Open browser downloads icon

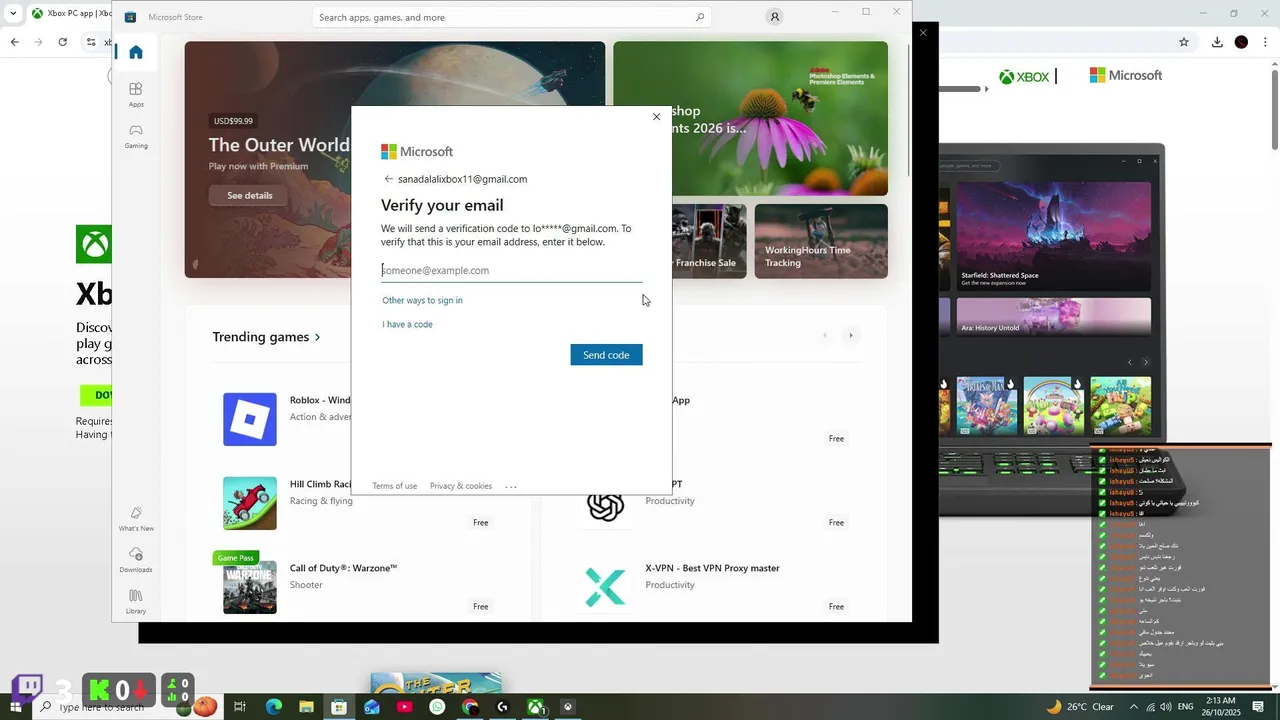click(1217, 42)
